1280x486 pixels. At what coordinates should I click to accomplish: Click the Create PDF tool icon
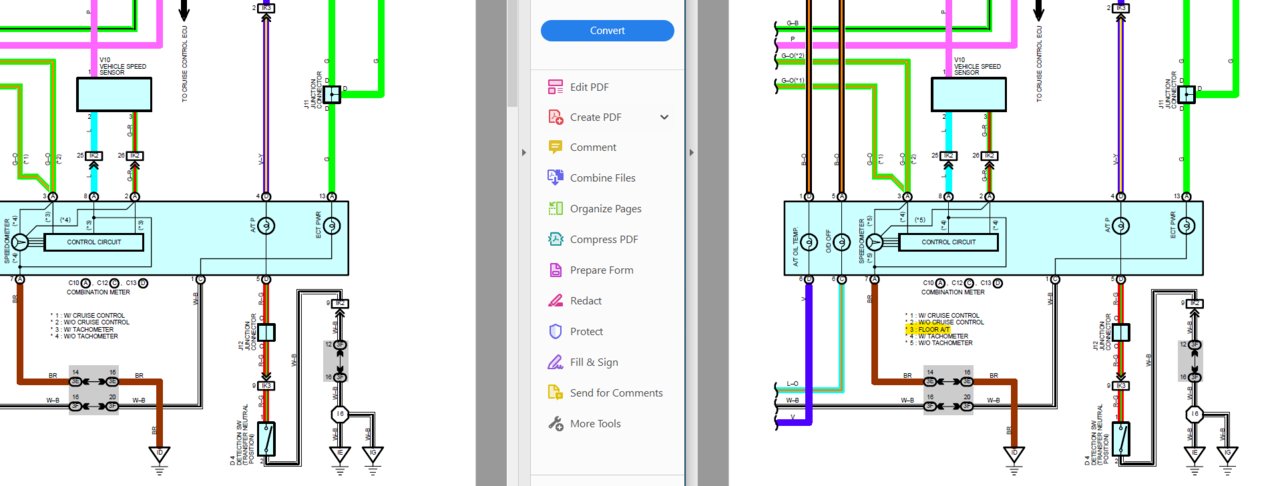coord(555,117)
